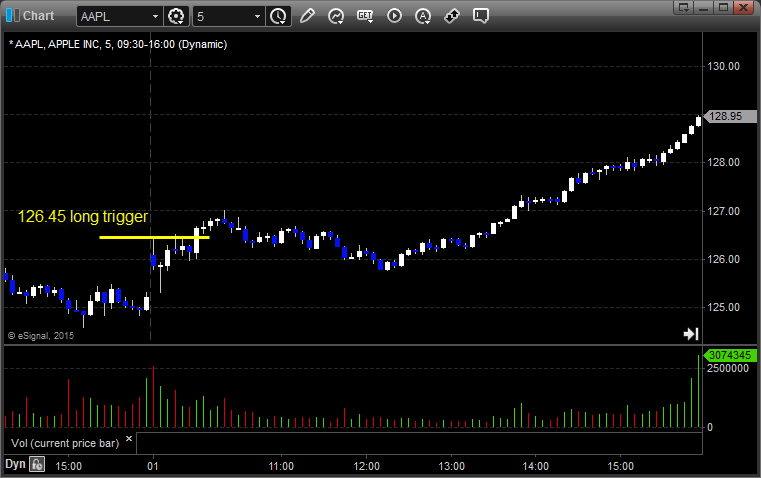This screenshot has width=761, height=478.
Task: Close the Chart window
Action: pos(743,7)
